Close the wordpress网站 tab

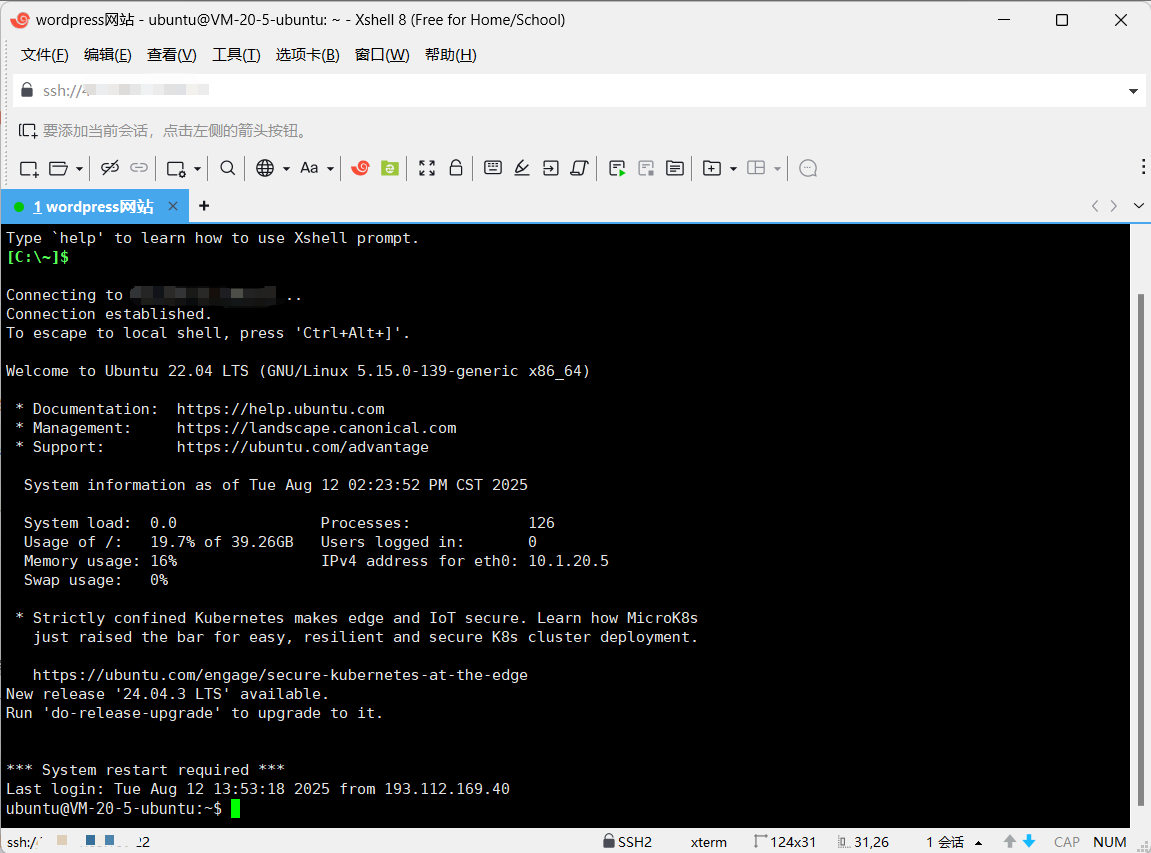pyautogui.click(x=173, y=206)
